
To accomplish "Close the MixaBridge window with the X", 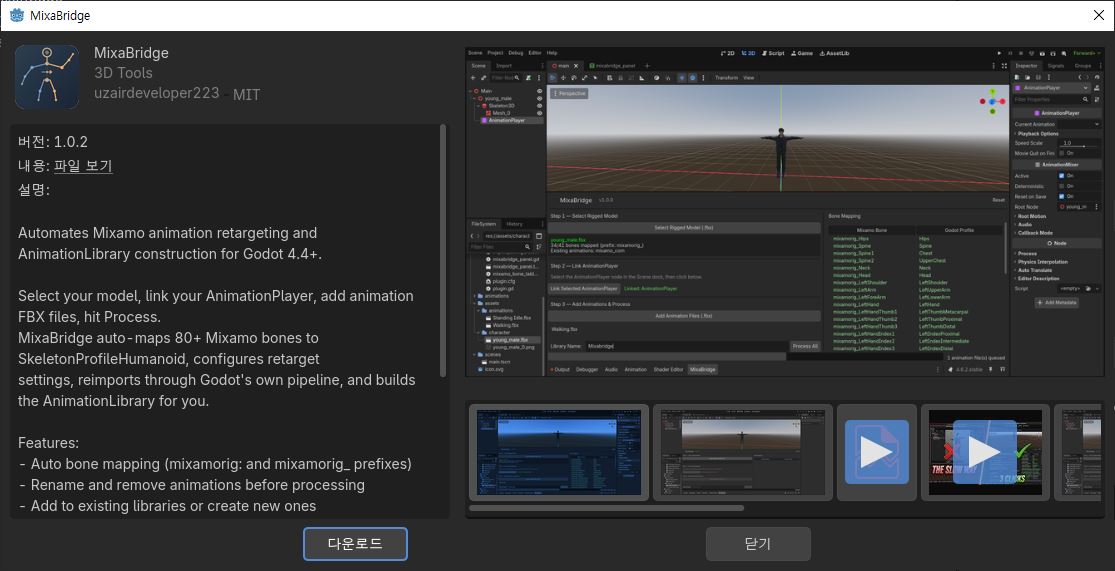I will point(1099,15).
